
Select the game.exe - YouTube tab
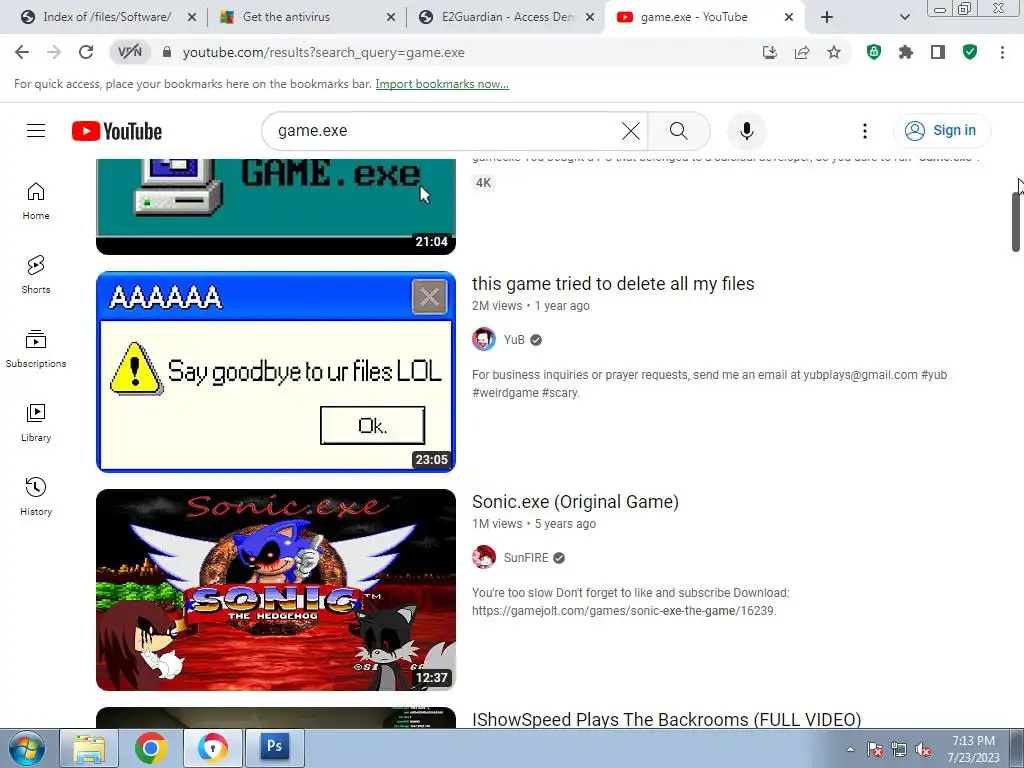tap(694, 17)
